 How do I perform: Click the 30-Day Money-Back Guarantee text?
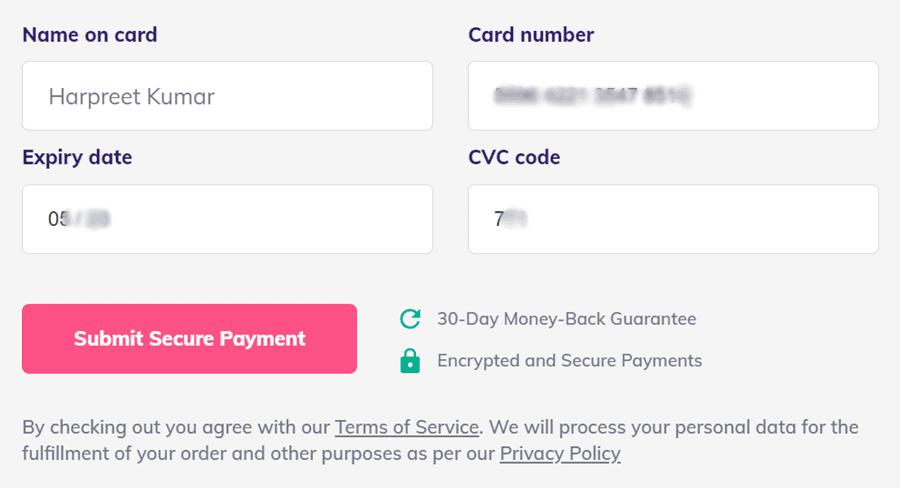coord(567,319)
